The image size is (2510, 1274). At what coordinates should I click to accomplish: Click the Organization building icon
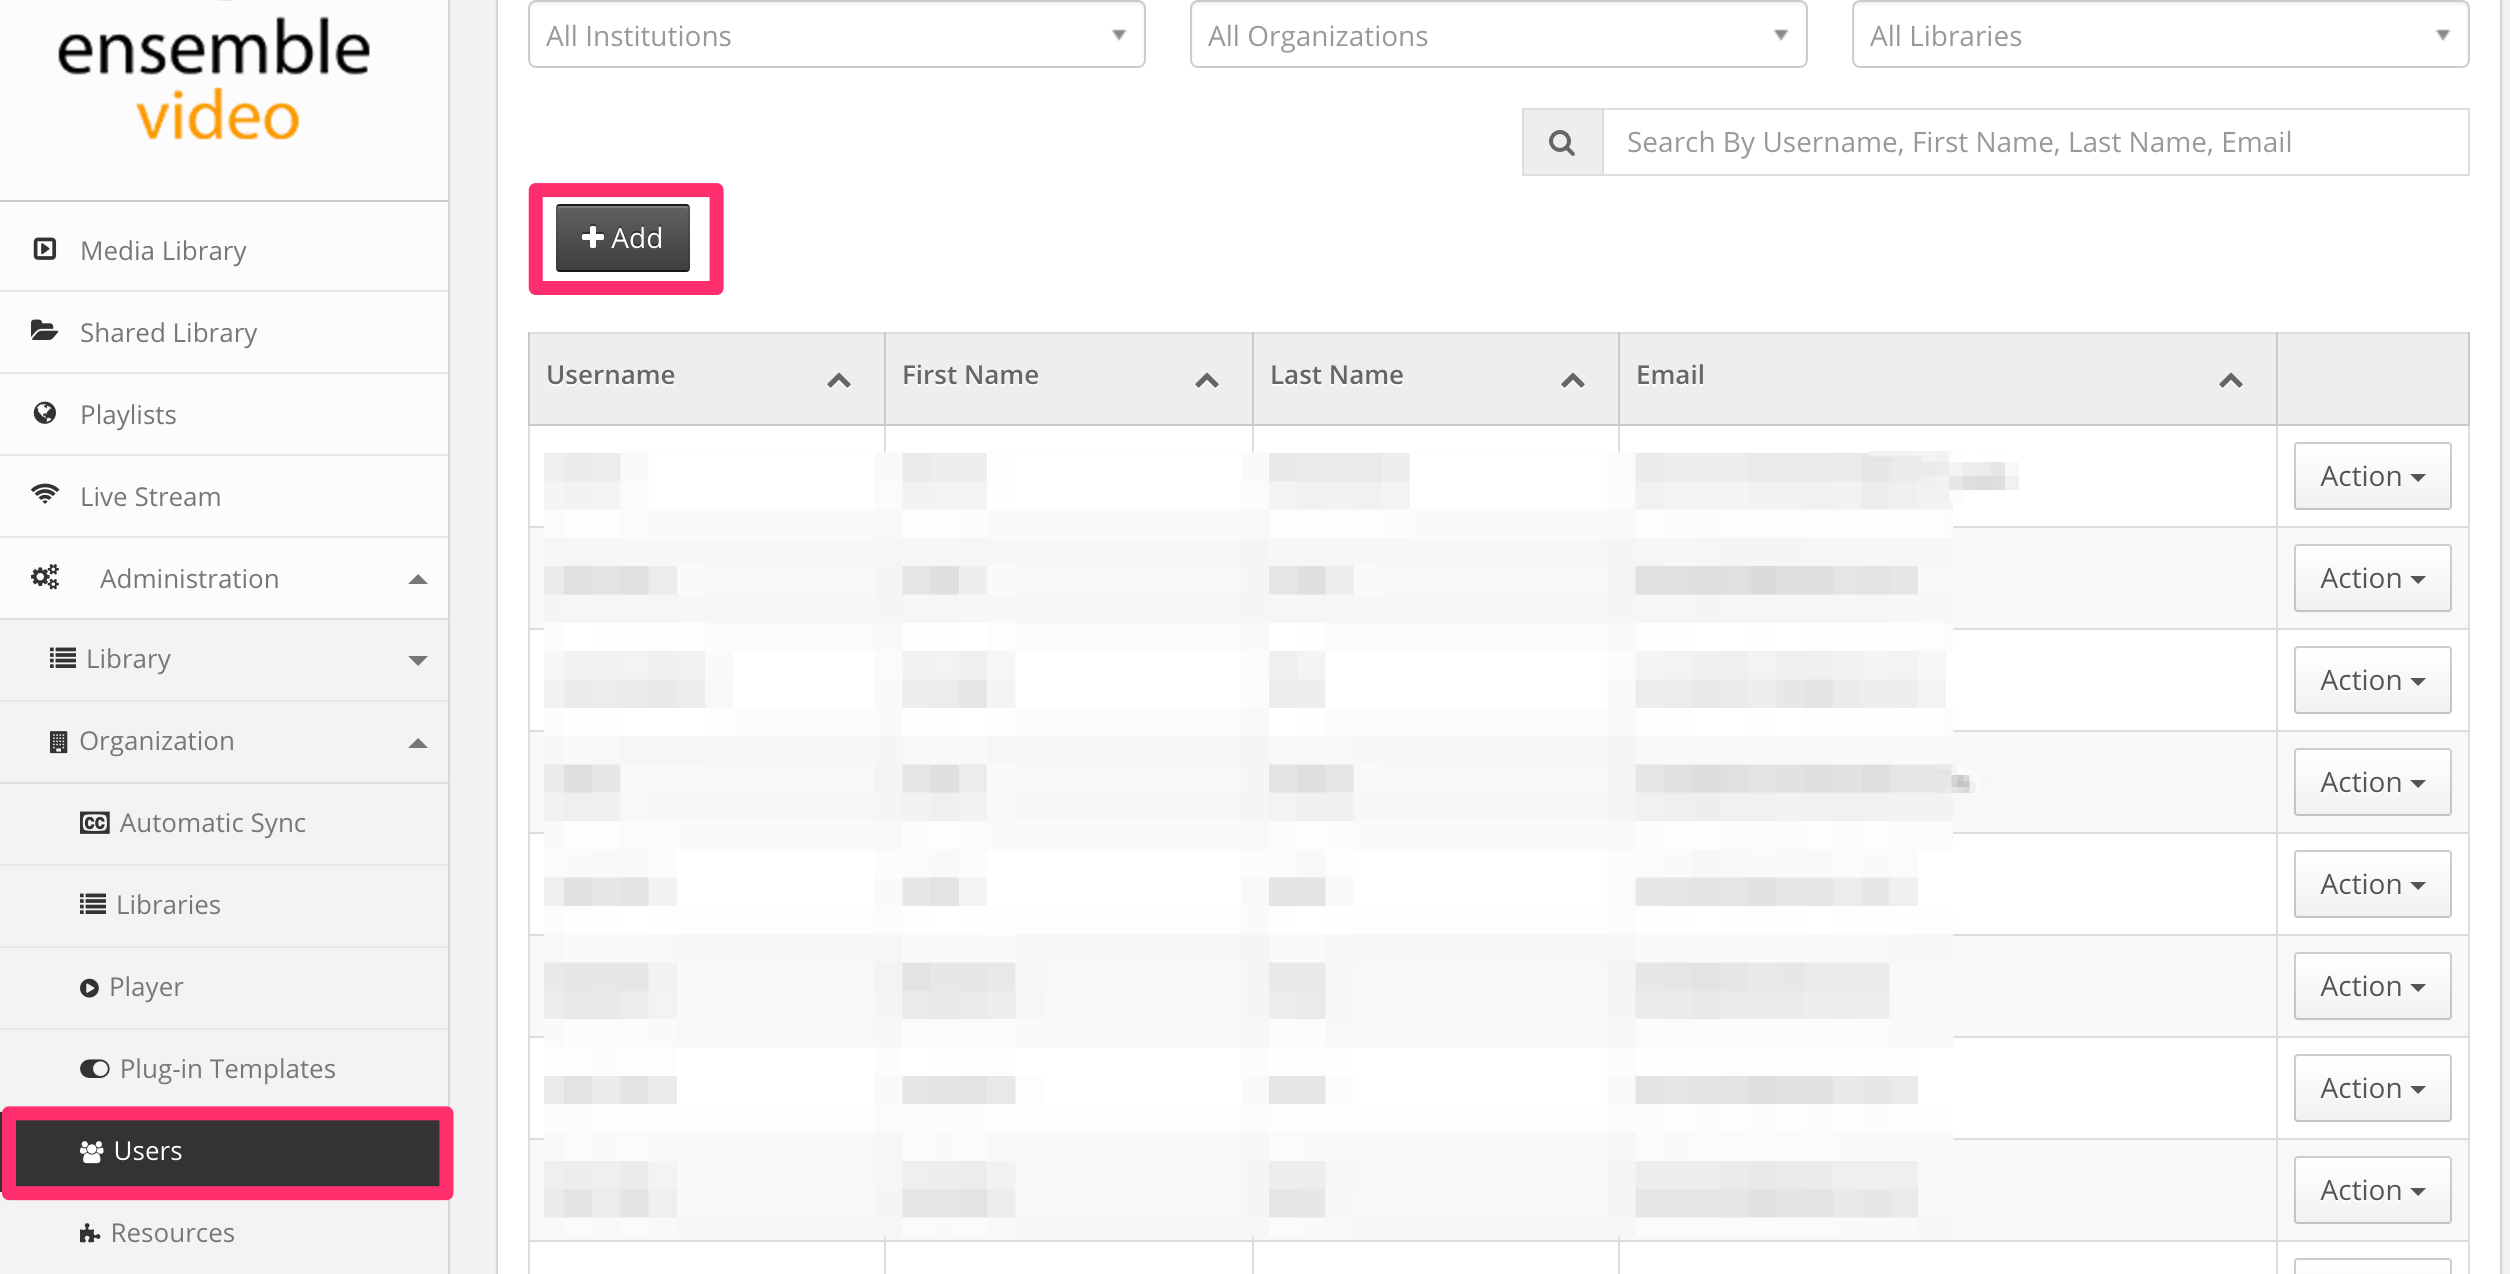point(58,740)
